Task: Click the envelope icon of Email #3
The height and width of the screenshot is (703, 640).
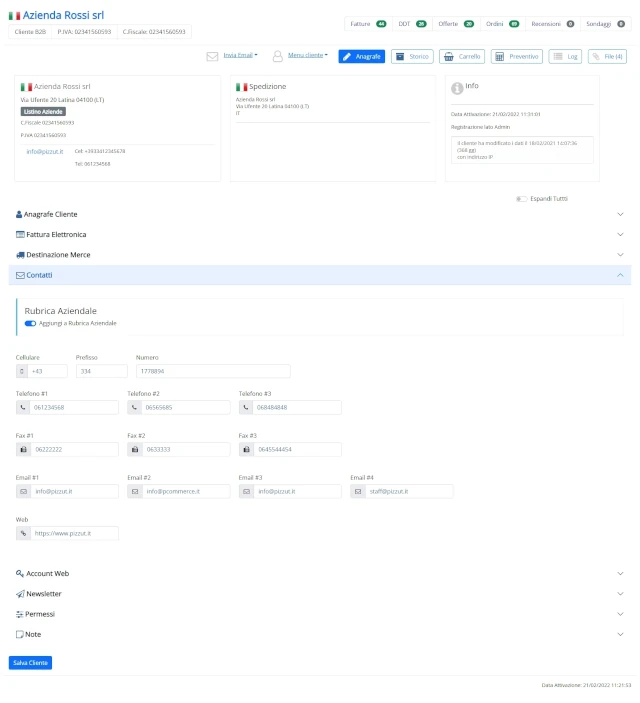Action: (x=246, y=491)
